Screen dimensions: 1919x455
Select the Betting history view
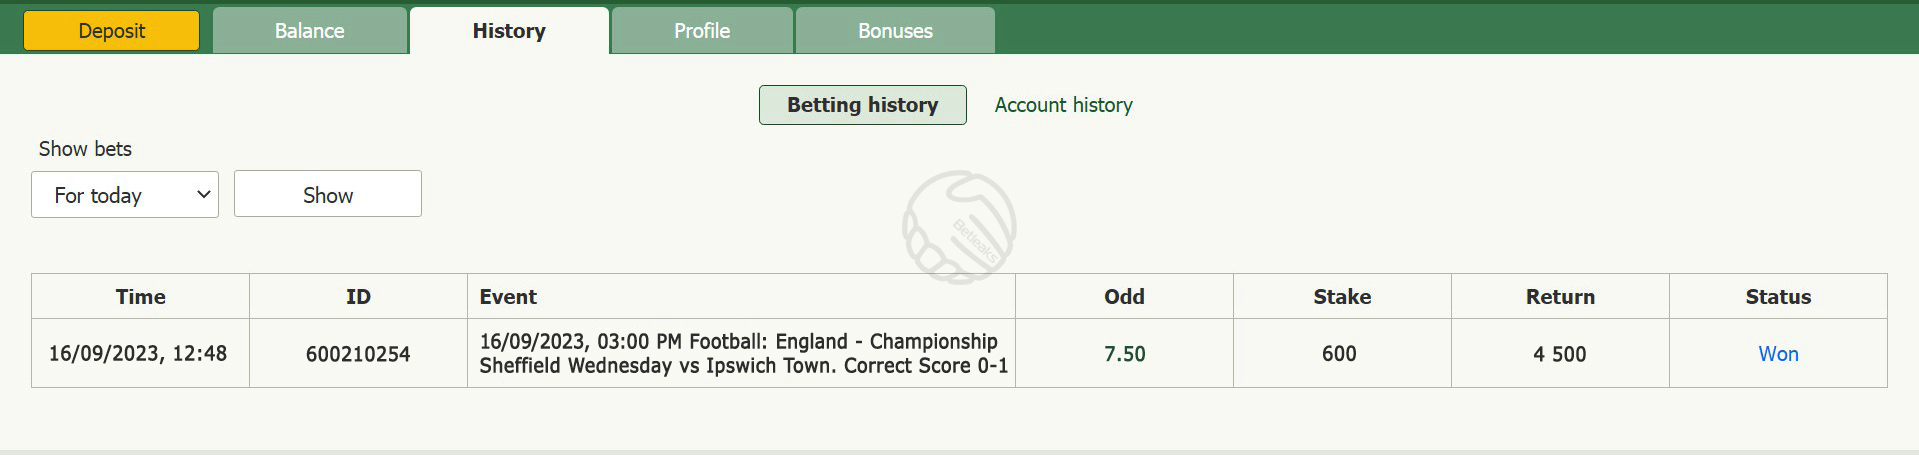point(863,105)
